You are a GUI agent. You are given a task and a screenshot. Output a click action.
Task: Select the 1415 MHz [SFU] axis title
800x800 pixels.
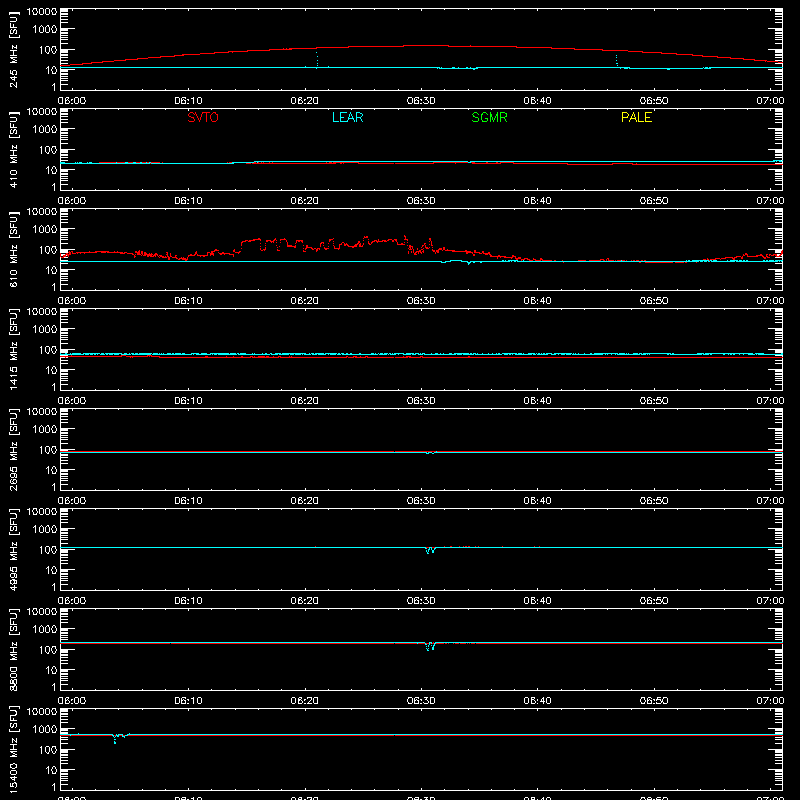[13, 349]
